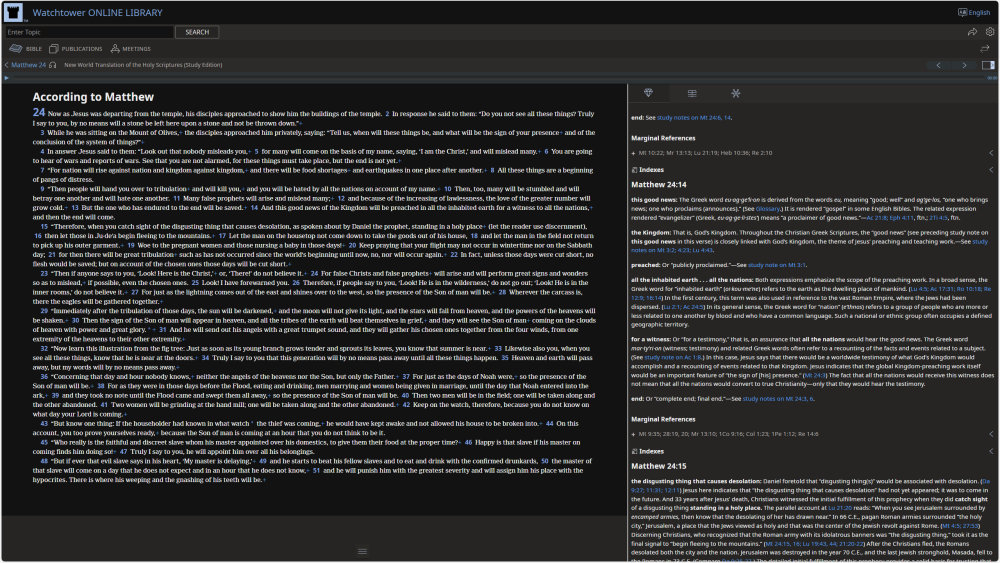
Task: Click the audio time readout
Action: [992, 78]
